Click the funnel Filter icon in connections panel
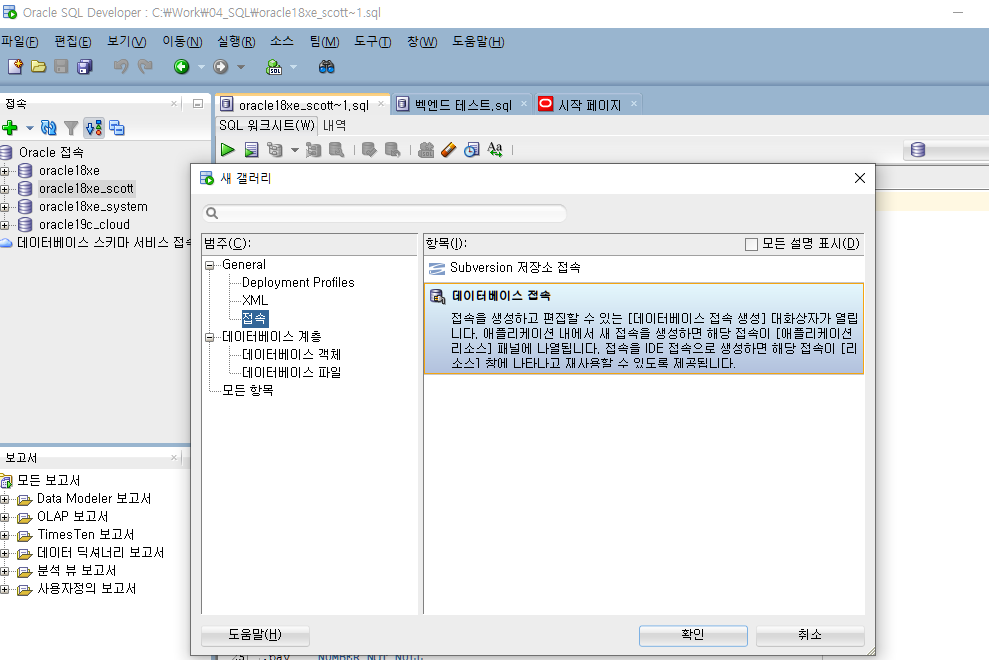Screen dimensions: 989x660 (x=71, y=128)
